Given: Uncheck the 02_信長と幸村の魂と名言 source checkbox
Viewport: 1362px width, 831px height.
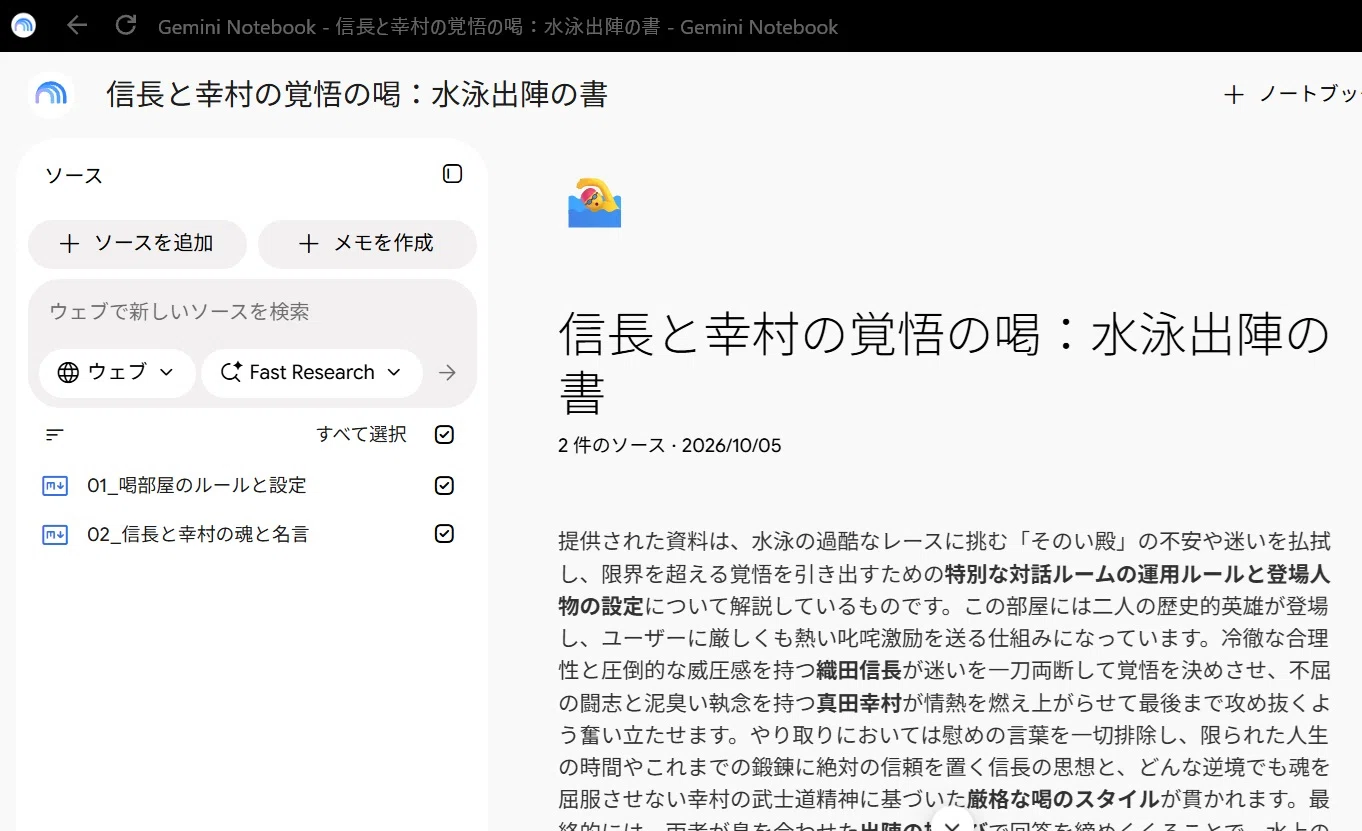Looking at the screenshot, I should click(x=445, y=534).
